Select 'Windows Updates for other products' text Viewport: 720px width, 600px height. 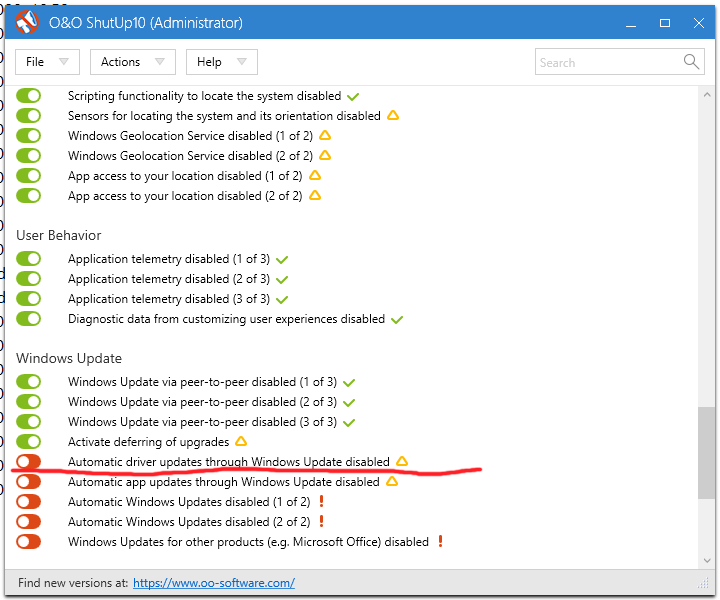coord(165,542)
